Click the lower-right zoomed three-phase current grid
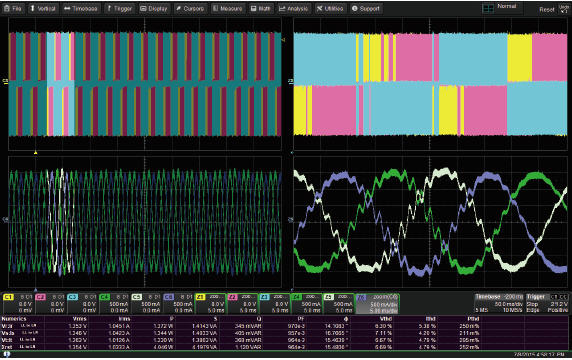Screen dimensions: 572x360 430,222
